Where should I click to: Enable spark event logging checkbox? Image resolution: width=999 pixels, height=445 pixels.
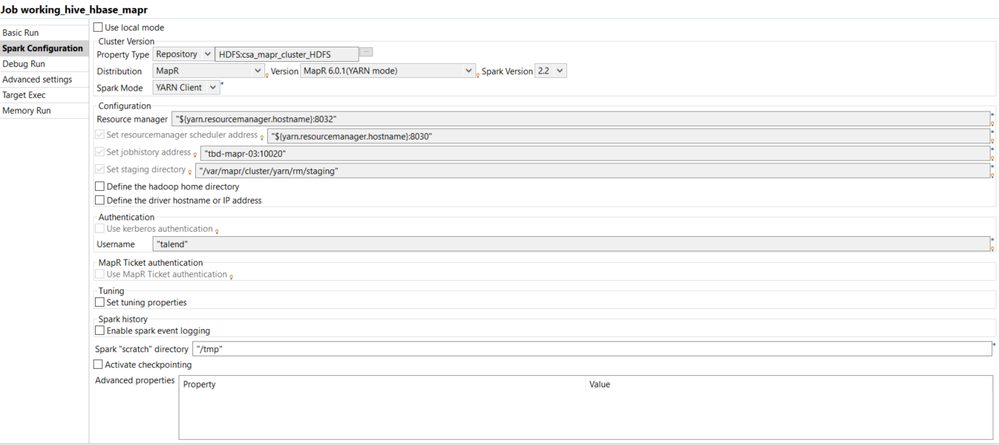(99, 331)
